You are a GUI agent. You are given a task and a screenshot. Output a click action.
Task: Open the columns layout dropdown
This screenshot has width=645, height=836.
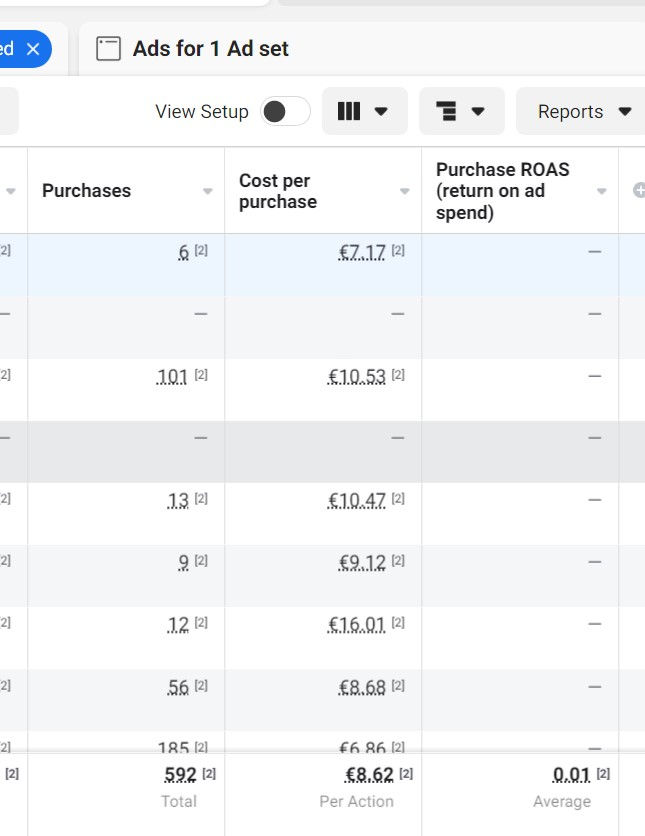tap(362, 111)
